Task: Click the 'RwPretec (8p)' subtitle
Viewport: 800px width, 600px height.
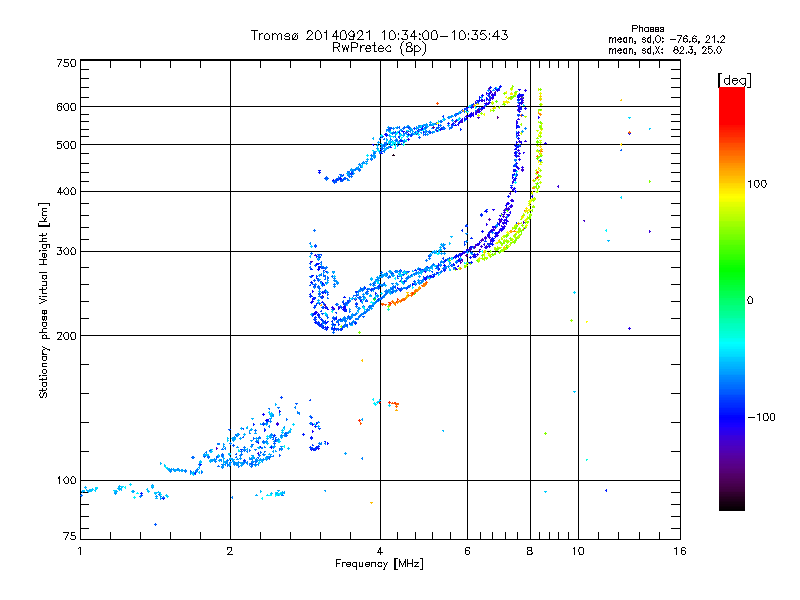Action: coord(379,48)
